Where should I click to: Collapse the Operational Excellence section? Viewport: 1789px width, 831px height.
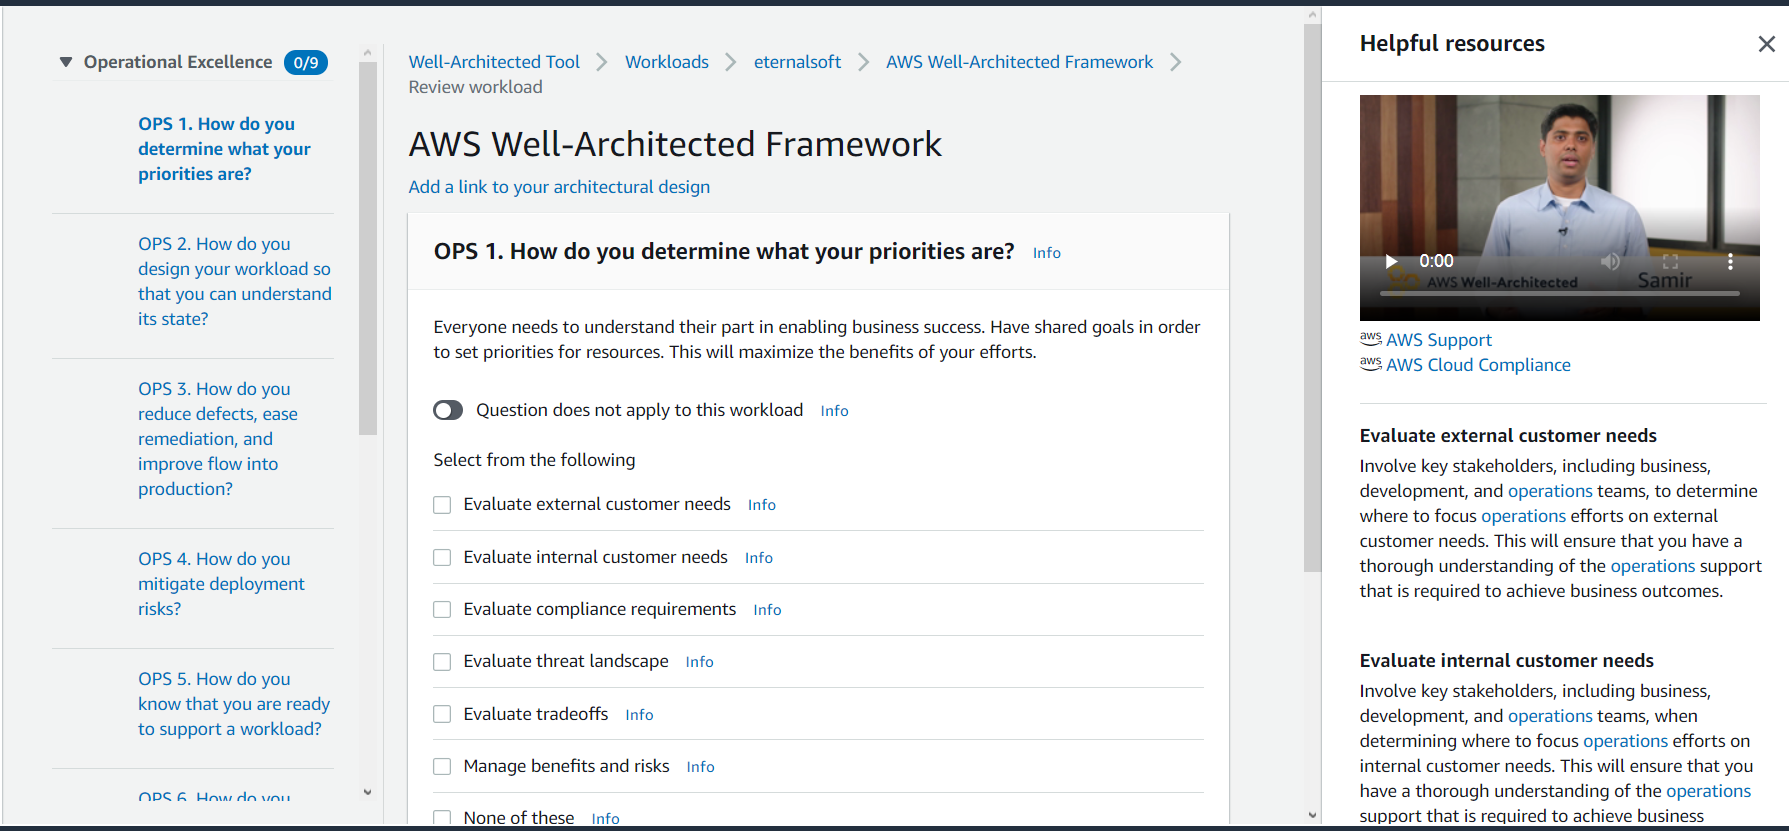66,62
